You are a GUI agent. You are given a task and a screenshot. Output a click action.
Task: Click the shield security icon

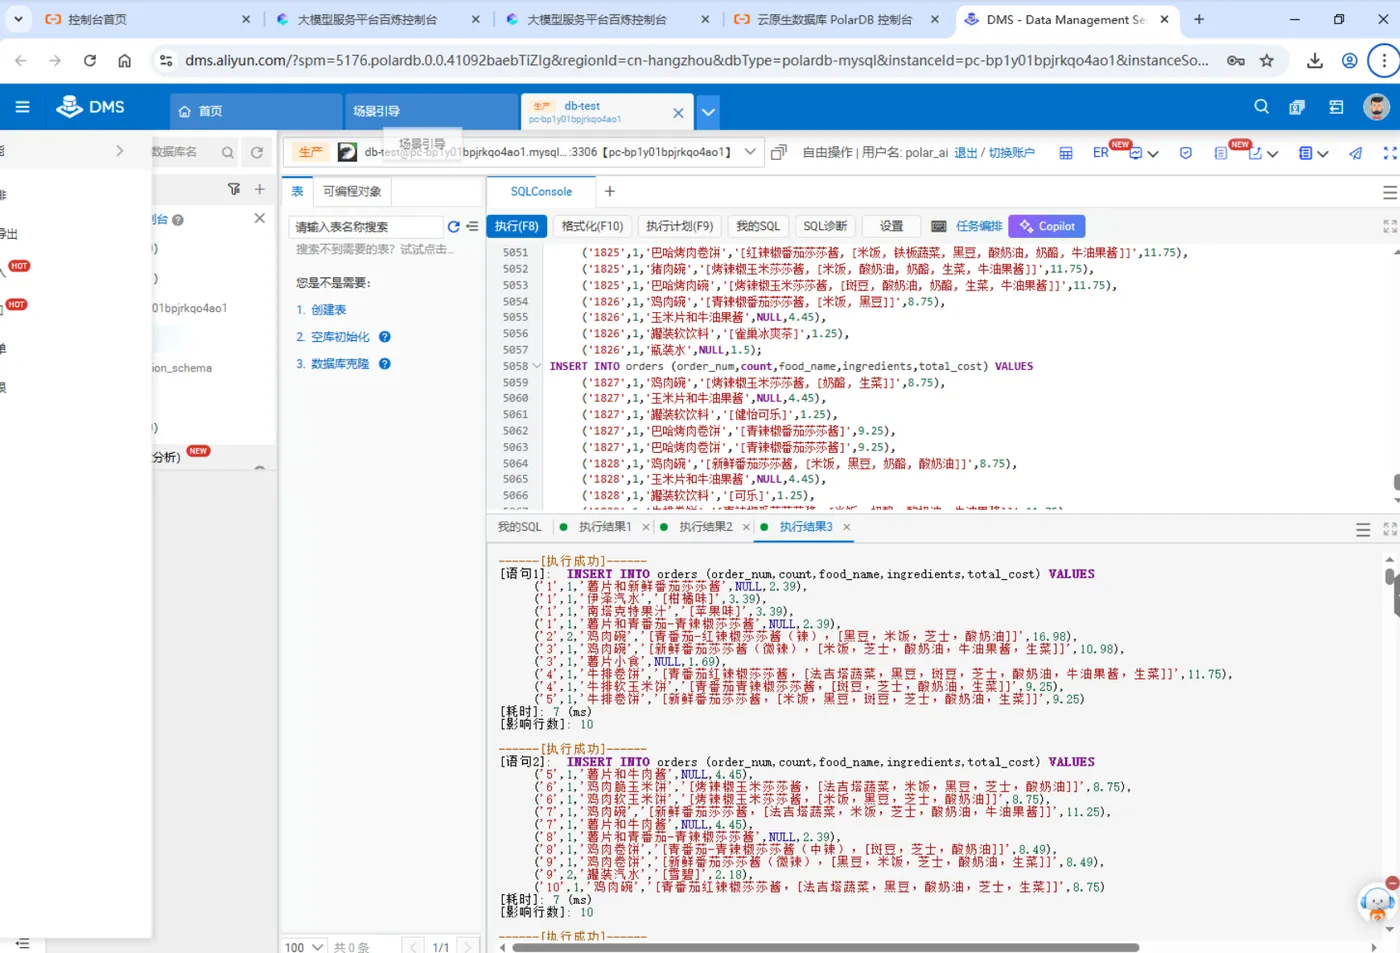point(1186,153)
